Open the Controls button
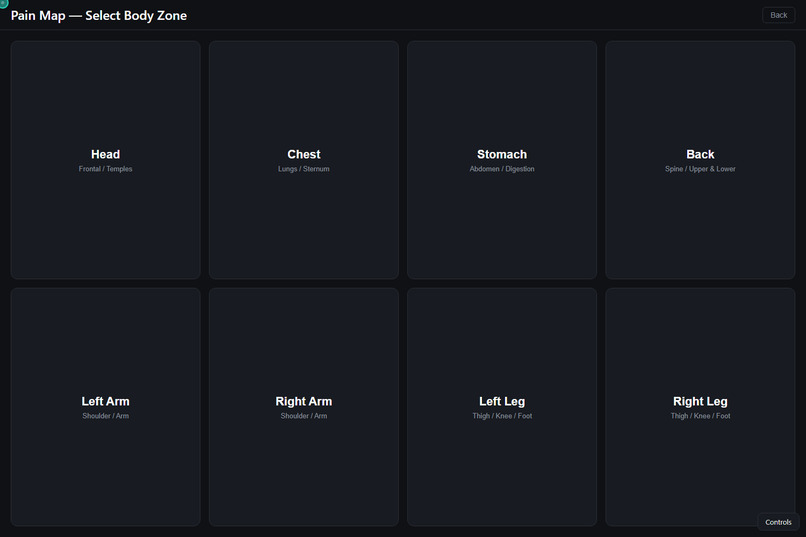Image resolution: width=806 pixels, height=537 pixels. [x=778, y=522]
